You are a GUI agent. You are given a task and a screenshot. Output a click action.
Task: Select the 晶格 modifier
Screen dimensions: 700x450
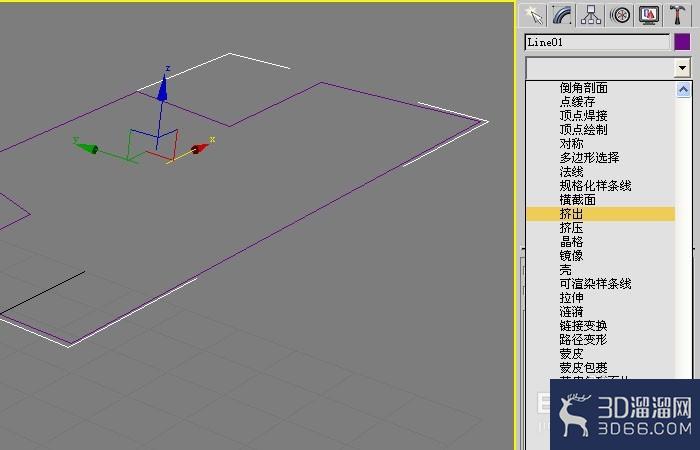coord(571,242)
